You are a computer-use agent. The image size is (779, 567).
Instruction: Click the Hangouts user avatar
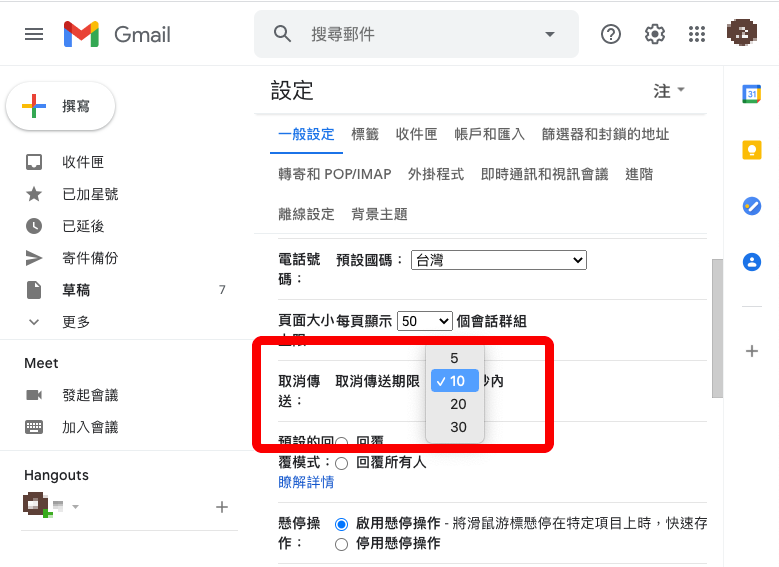point(37,505)
